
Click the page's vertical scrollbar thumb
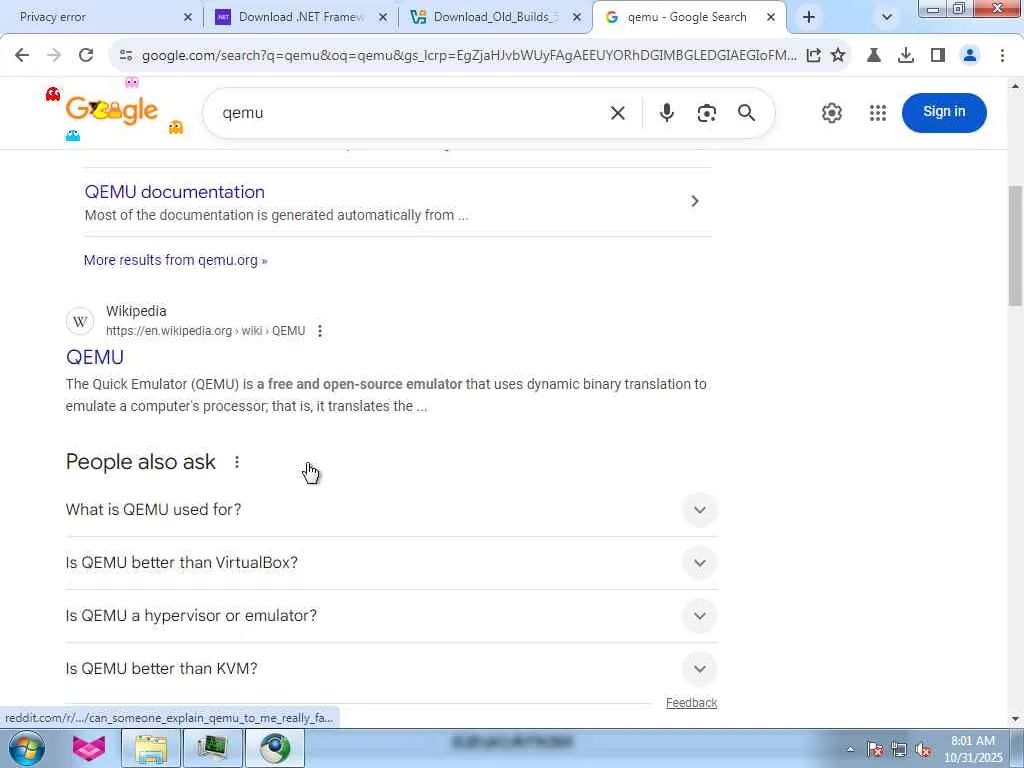1016,245
